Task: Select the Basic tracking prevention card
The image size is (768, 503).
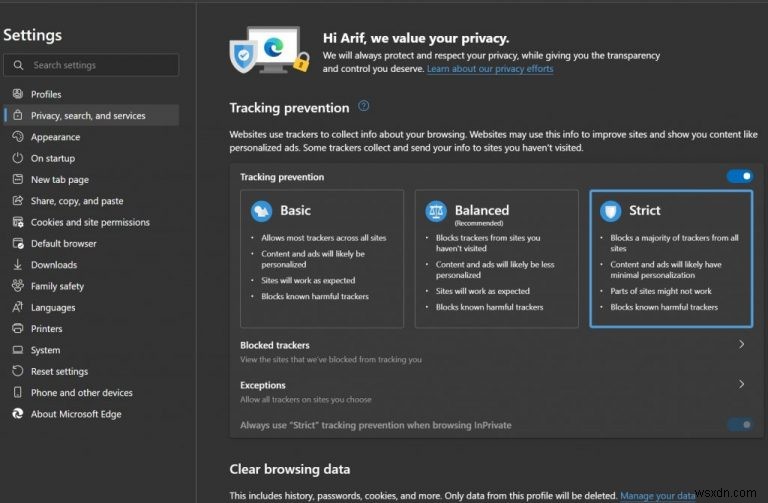Action: coord(322,259)
